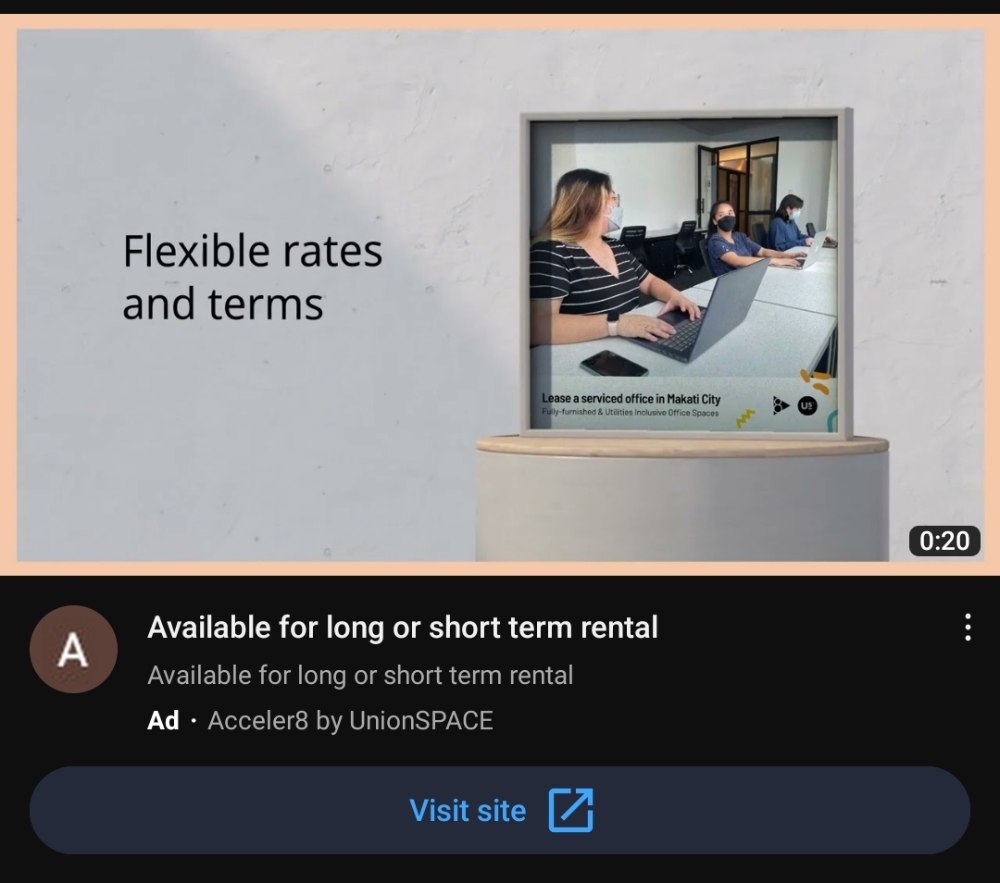Viewport: 1000px width, 883px height.
Task: Open Acceler8 by UnionSPACE advertiser name
Action: 350,721
